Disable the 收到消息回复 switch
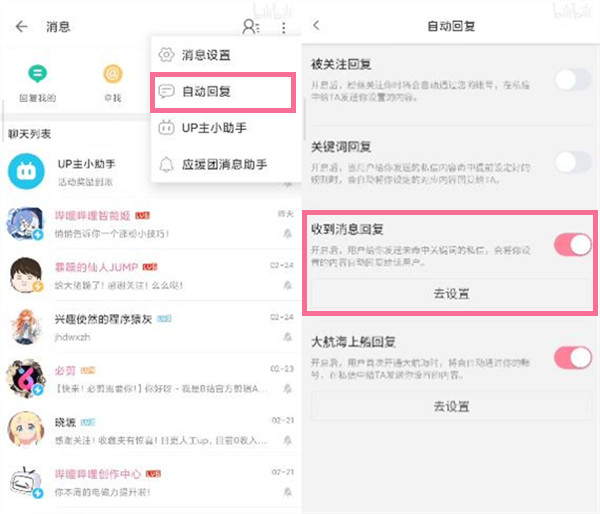The height and width of the screenshot is (514, 600). point(573,243)
